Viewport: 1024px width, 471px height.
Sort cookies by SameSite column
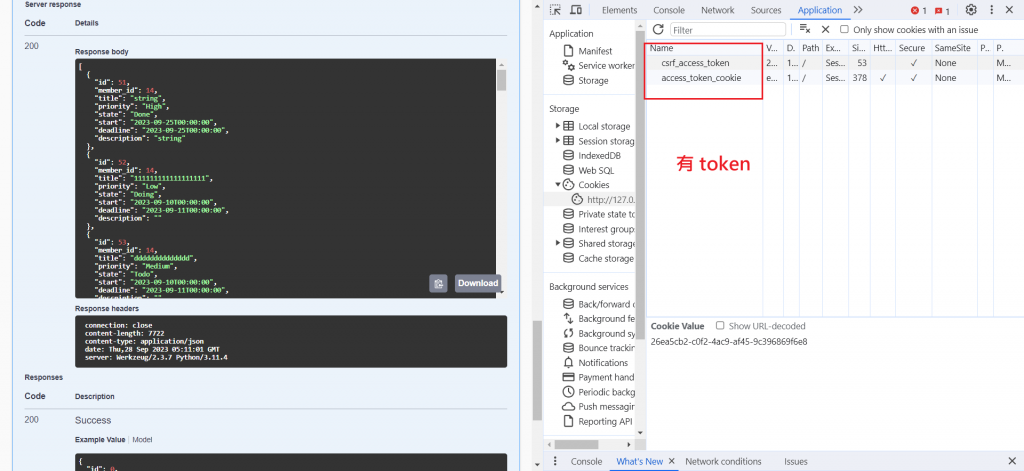click(x=953, y=48)
